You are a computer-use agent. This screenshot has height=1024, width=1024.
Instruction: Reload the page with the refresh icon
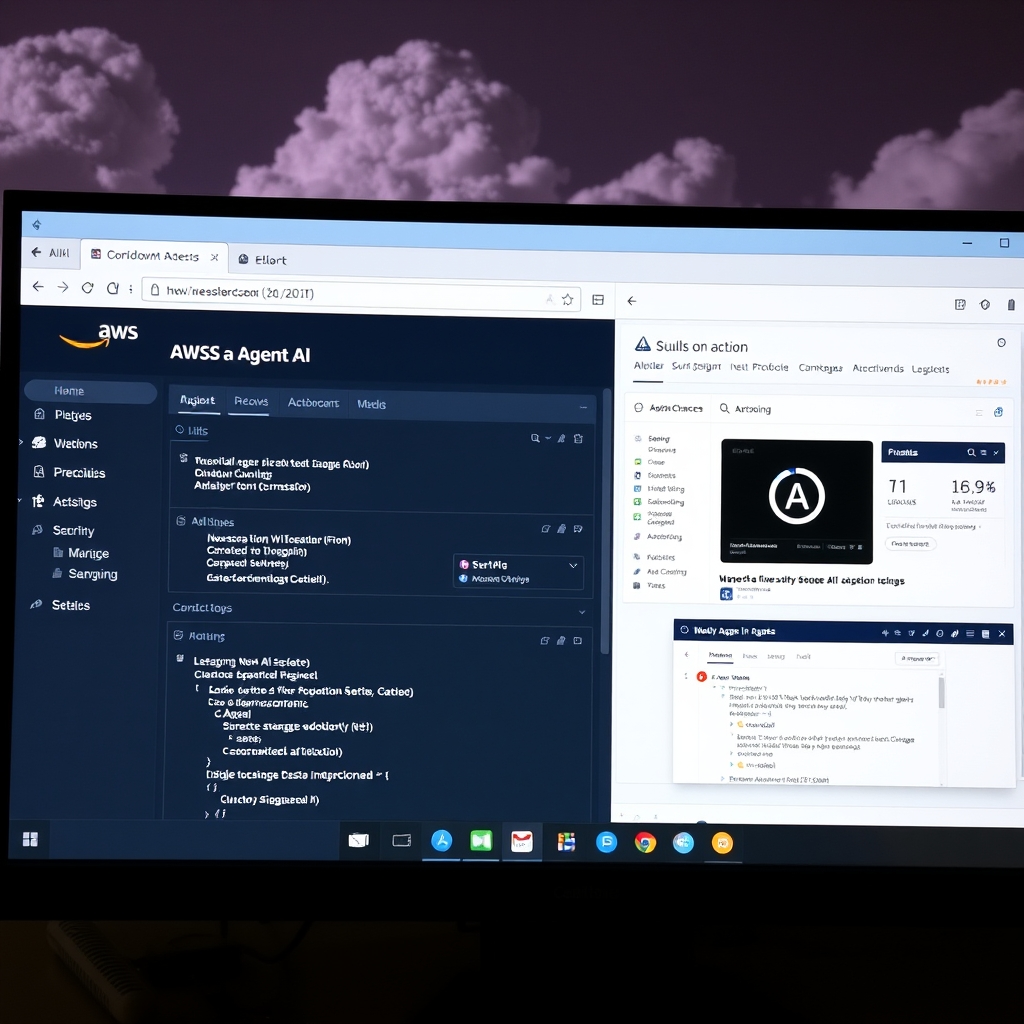coord(88,287)
